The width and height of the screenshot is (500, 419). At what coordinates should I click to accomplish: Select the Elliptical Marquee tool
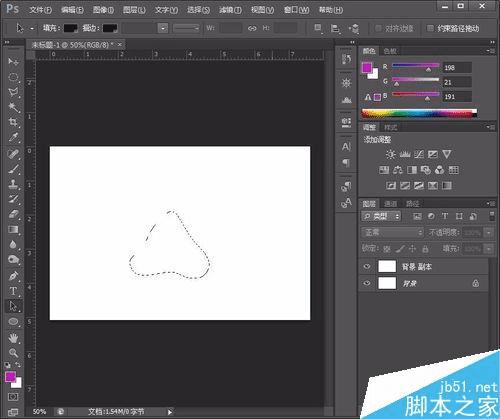(13, 77)
